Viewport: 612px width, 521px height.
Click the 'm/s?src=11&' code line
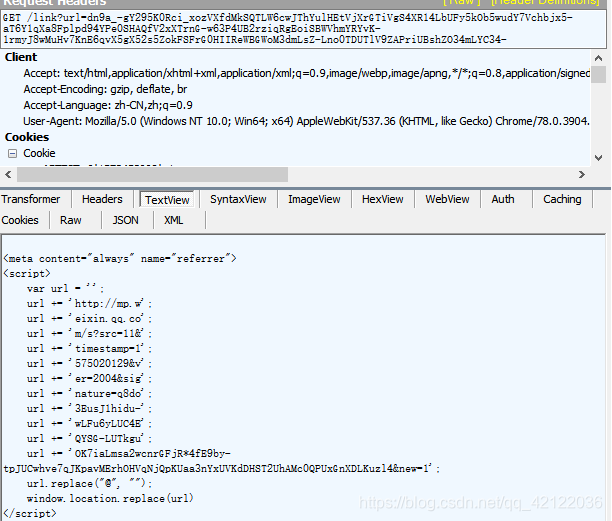[89, 334]
